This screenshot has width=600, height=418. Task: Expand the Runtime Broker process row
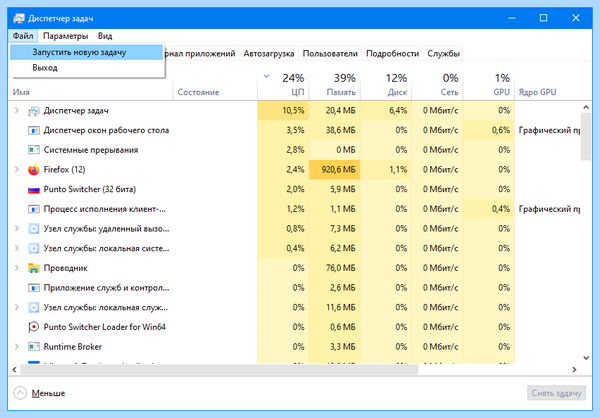click(16, 346)
